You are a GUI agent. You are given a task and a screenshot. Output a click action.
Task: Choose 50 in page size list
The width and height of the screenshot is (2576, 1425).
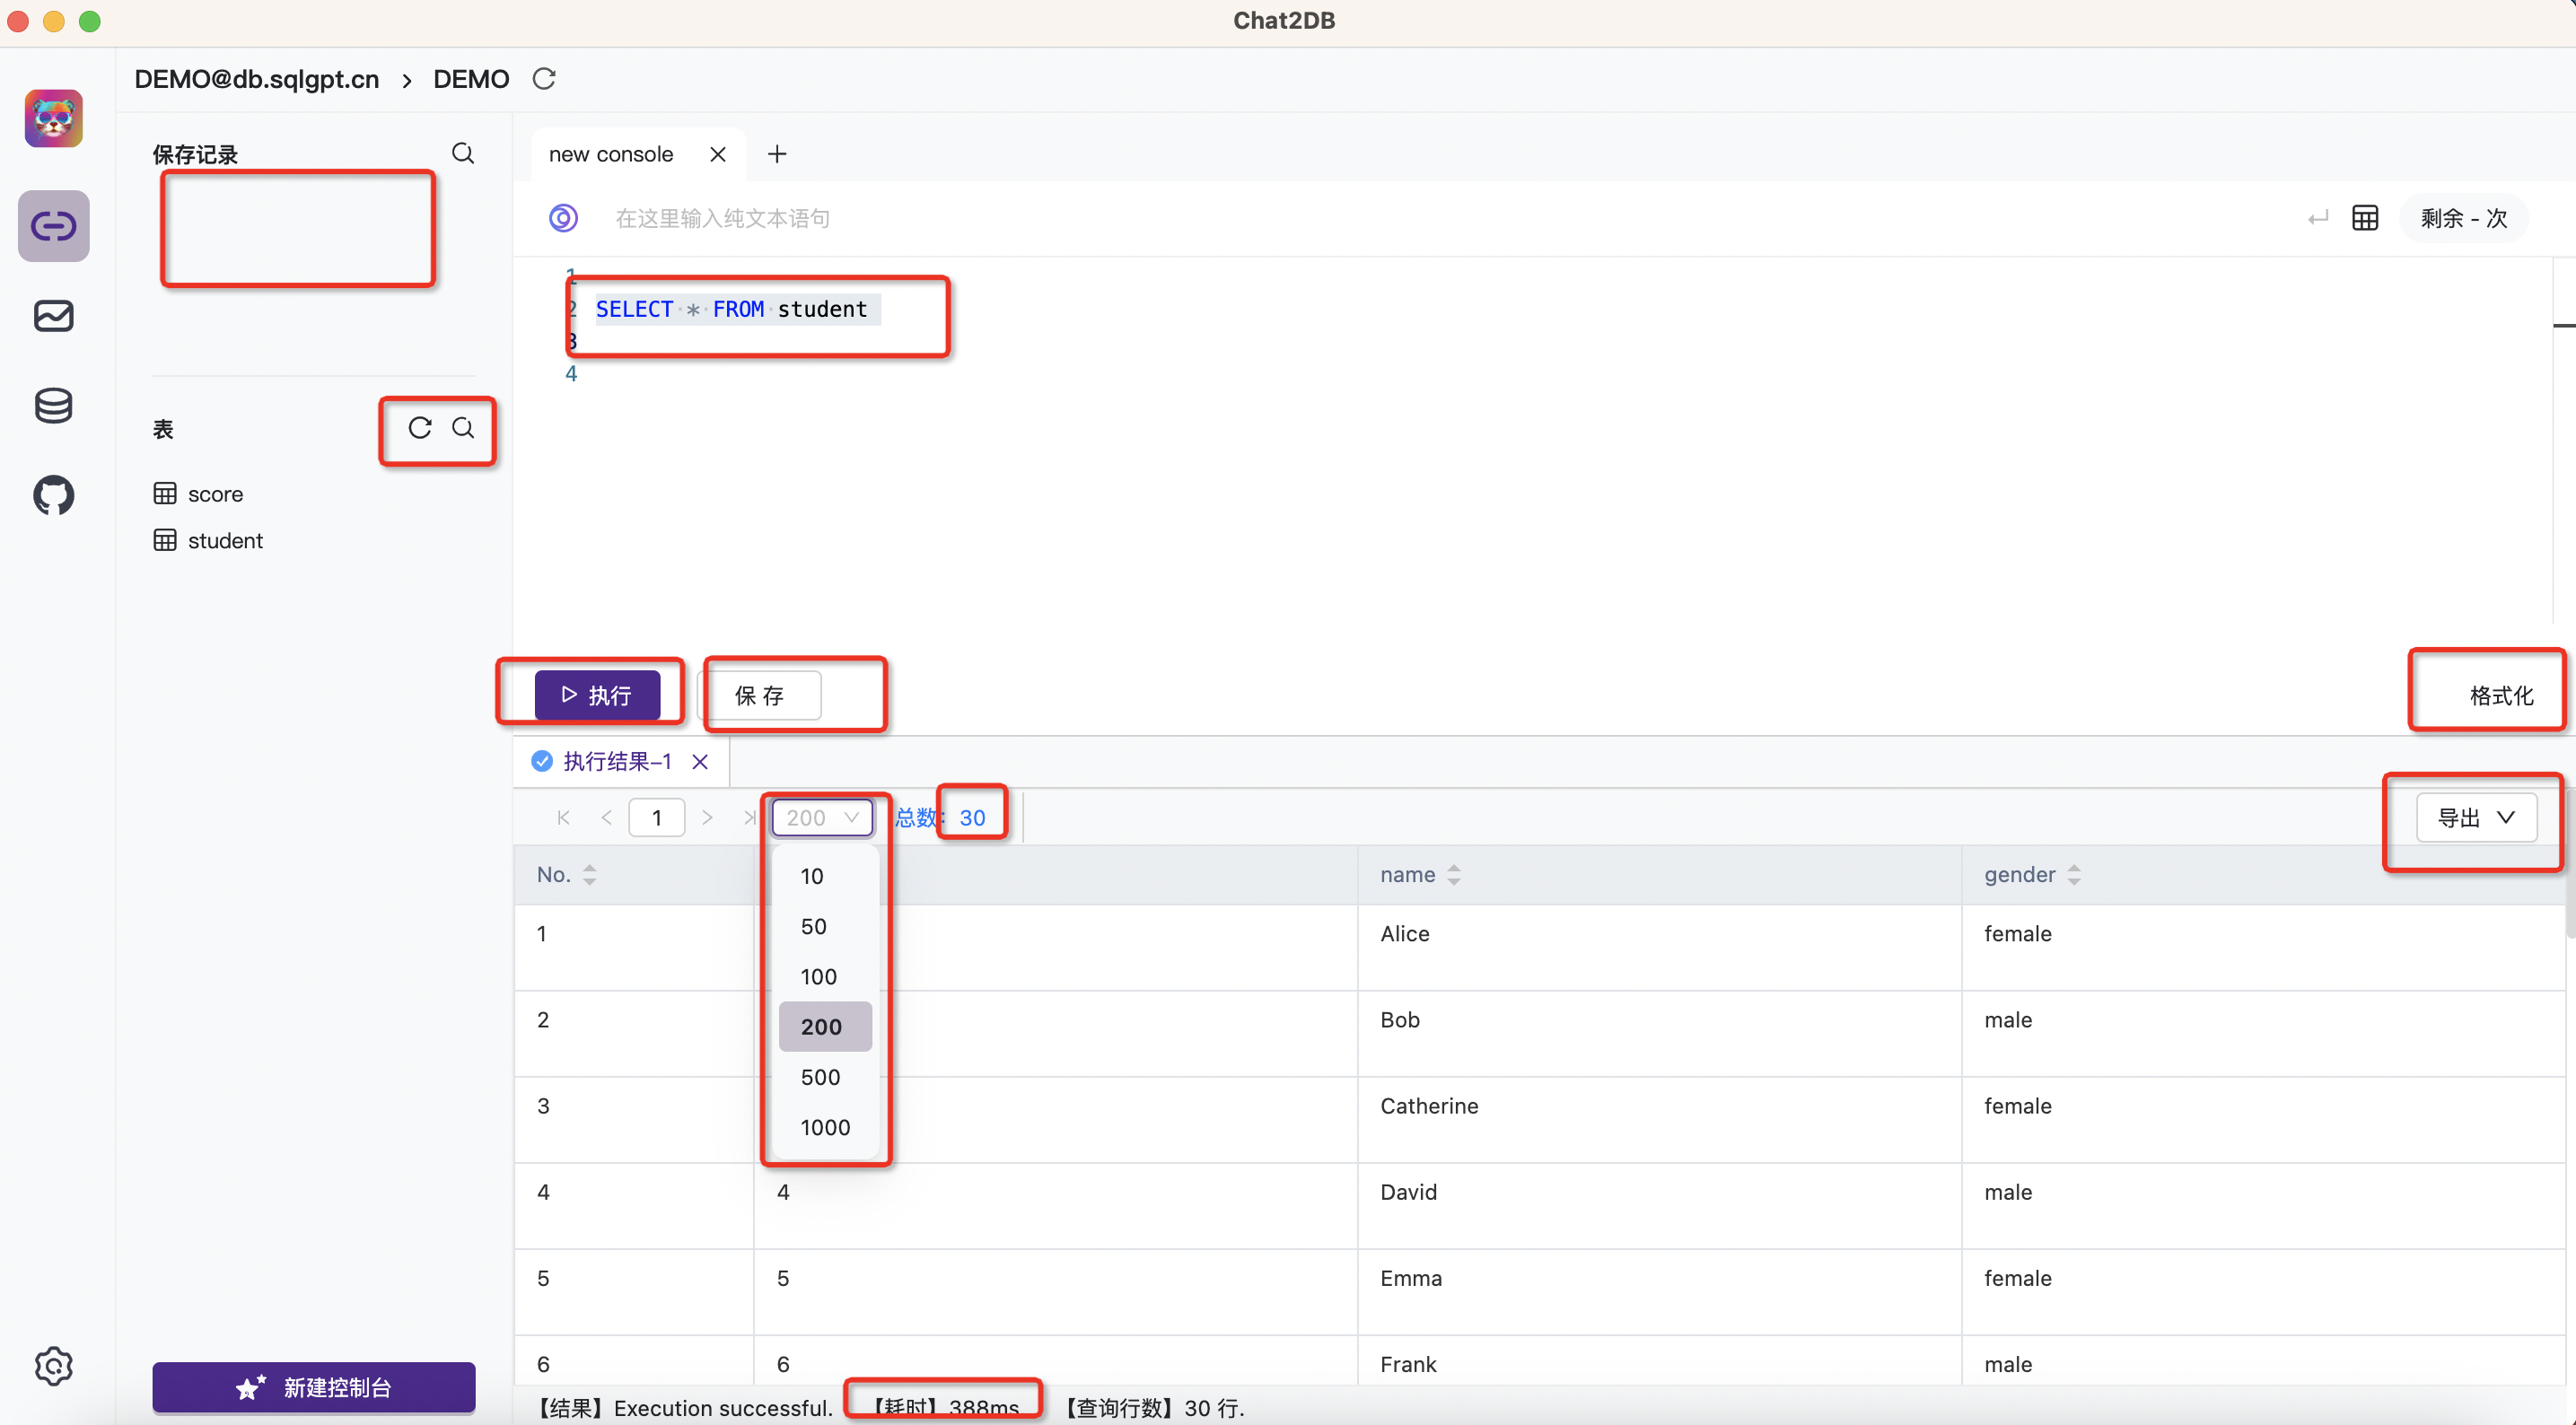click(814, 926)
